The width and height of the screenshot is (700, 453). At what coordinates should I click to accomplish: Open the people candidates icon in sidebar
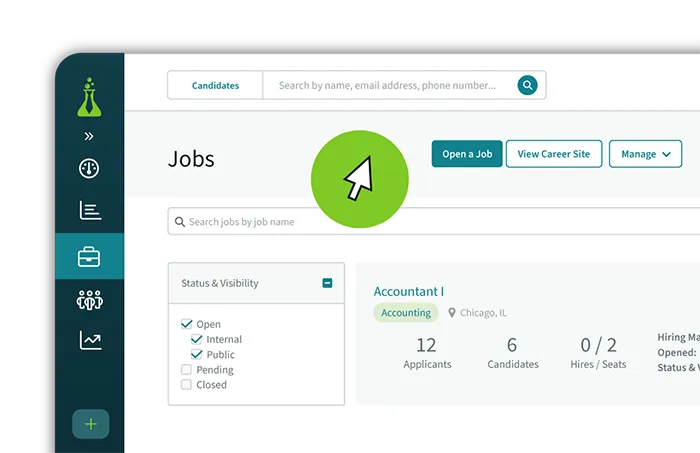(89, 300)
